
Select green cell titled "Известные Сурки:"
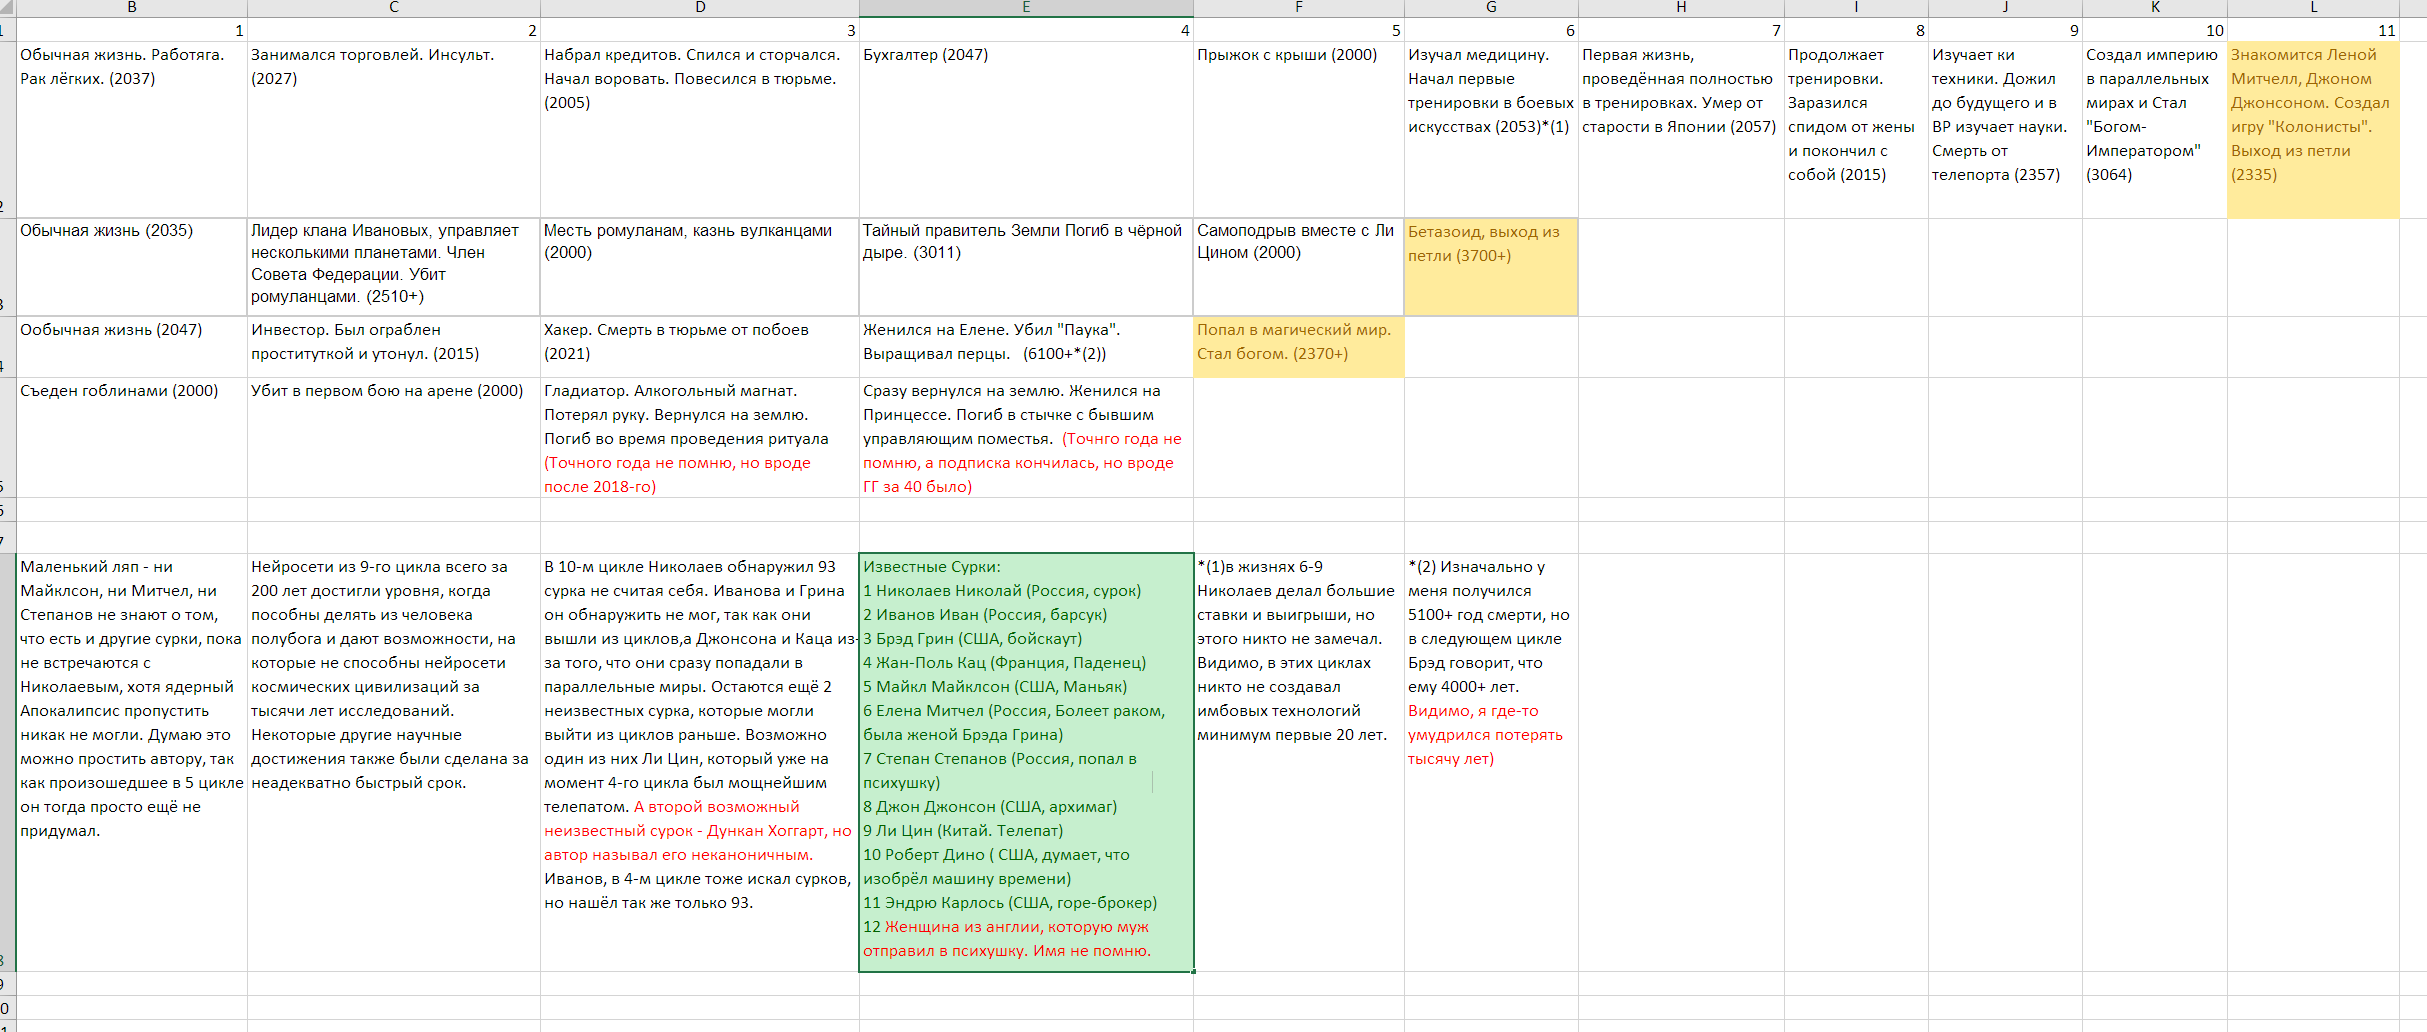click(1026, 762)
